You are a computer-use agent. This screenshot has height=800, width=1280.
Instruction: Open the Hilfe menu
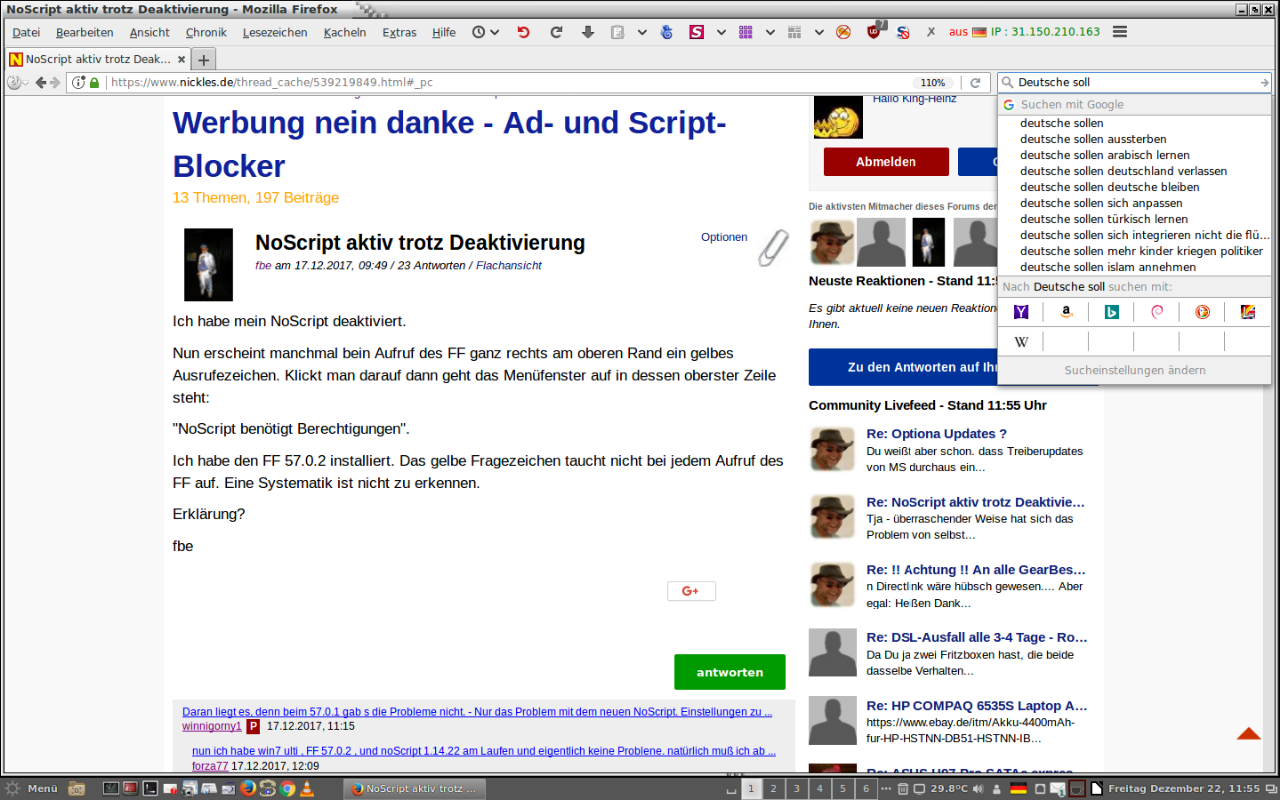[444, 32]
